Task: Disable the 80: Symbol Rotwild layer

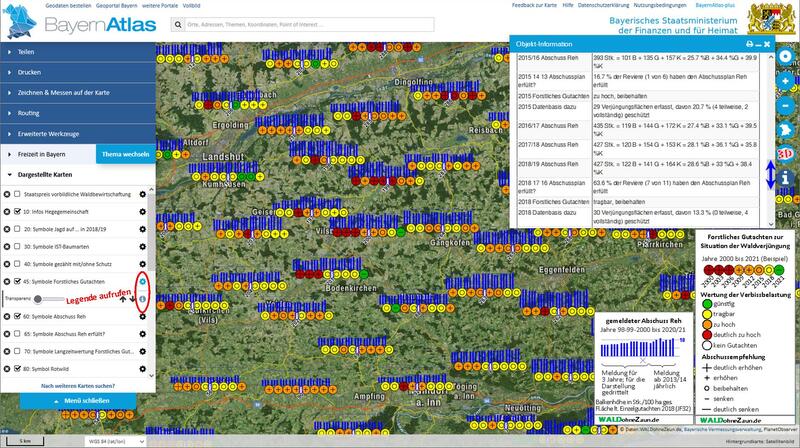Action: click(18, 369)
